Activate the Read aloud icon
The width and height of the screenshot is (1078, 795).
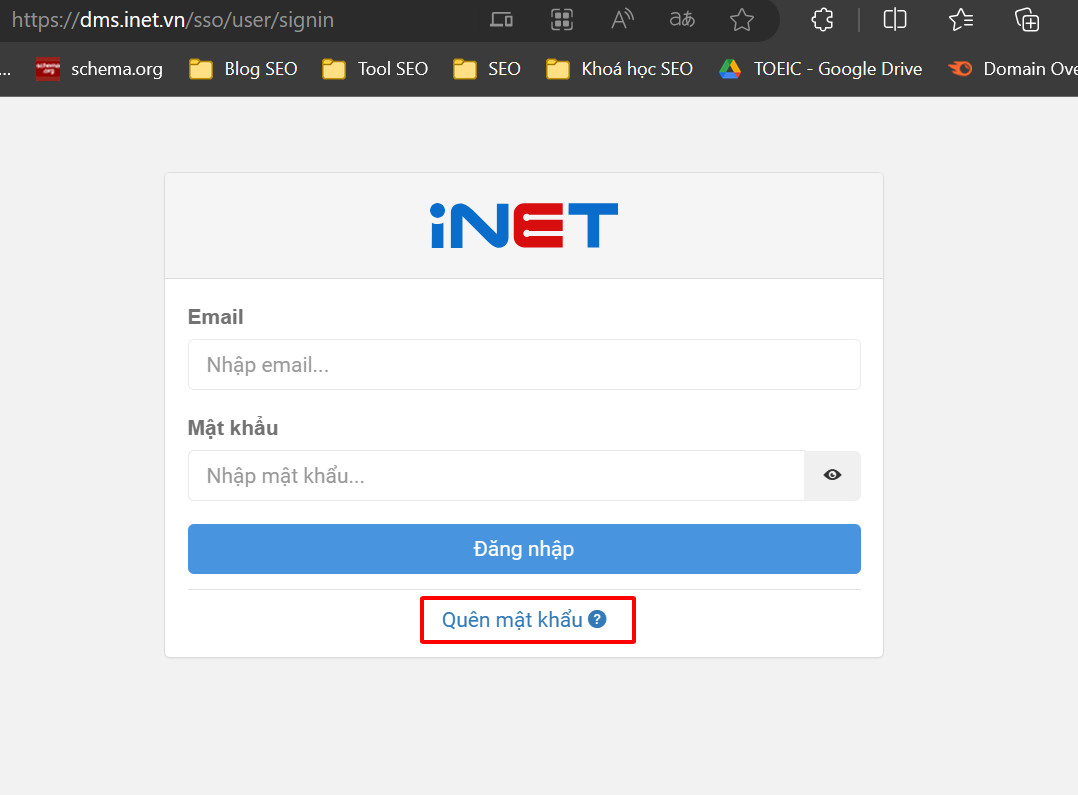(x=622, y=20)
